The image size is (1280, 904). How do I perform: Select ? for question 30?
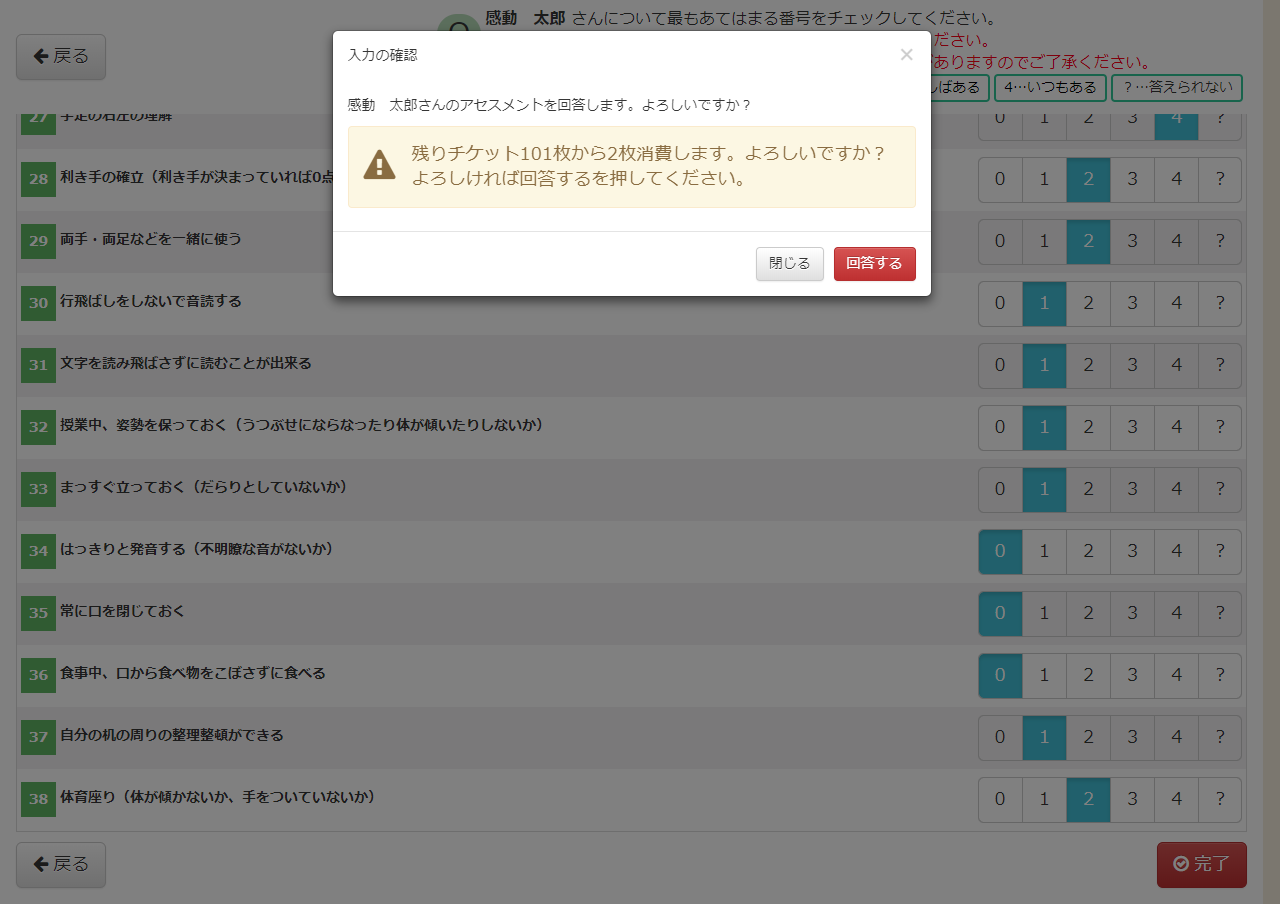(x=1220, y=304)
